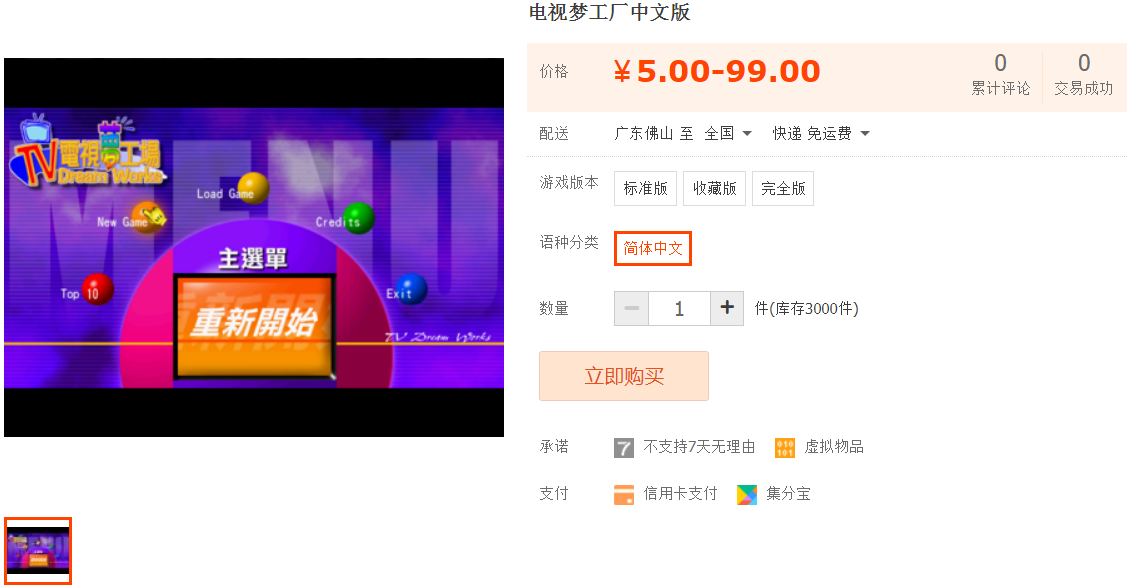Select the 完全版 game version
Viewport: 1130px width, 585px height.
pyautogui.click(x=783, y=189)
